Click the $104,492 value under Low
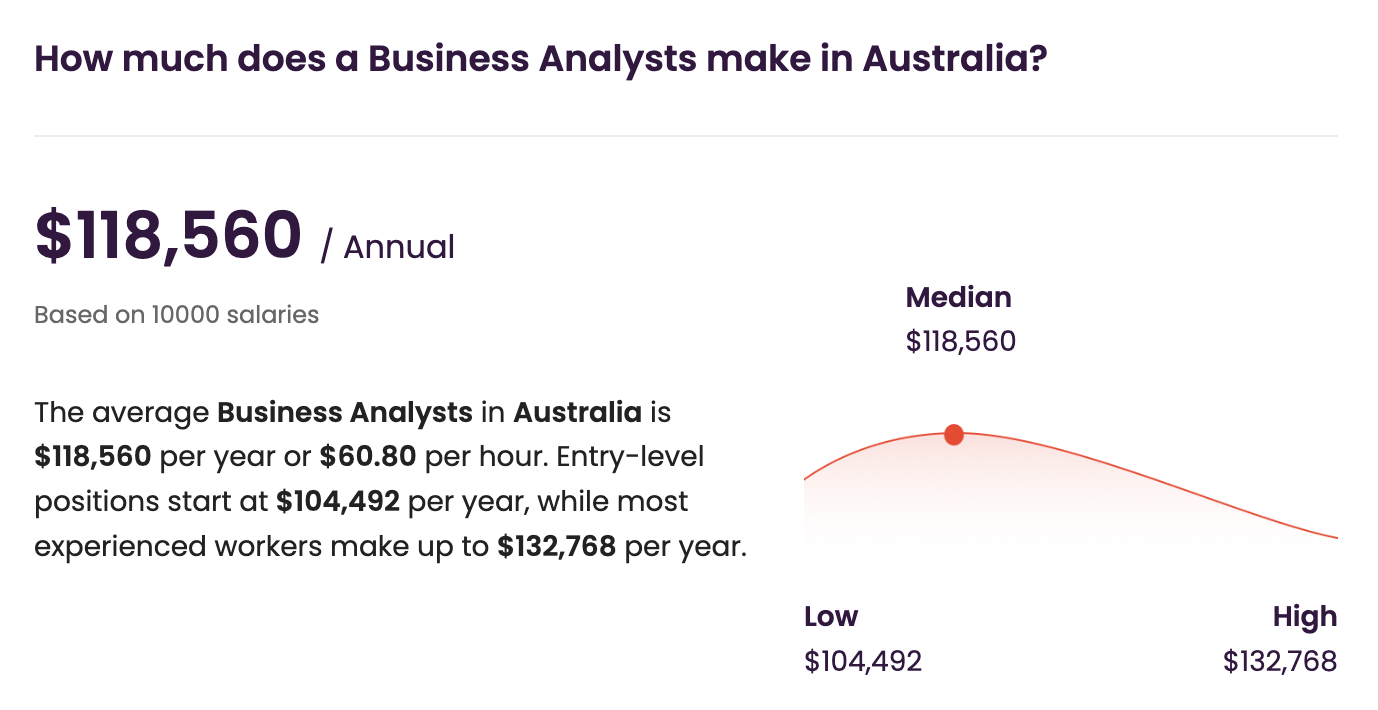The height and width of the screenshot is (710, 1378). [862, 661]
